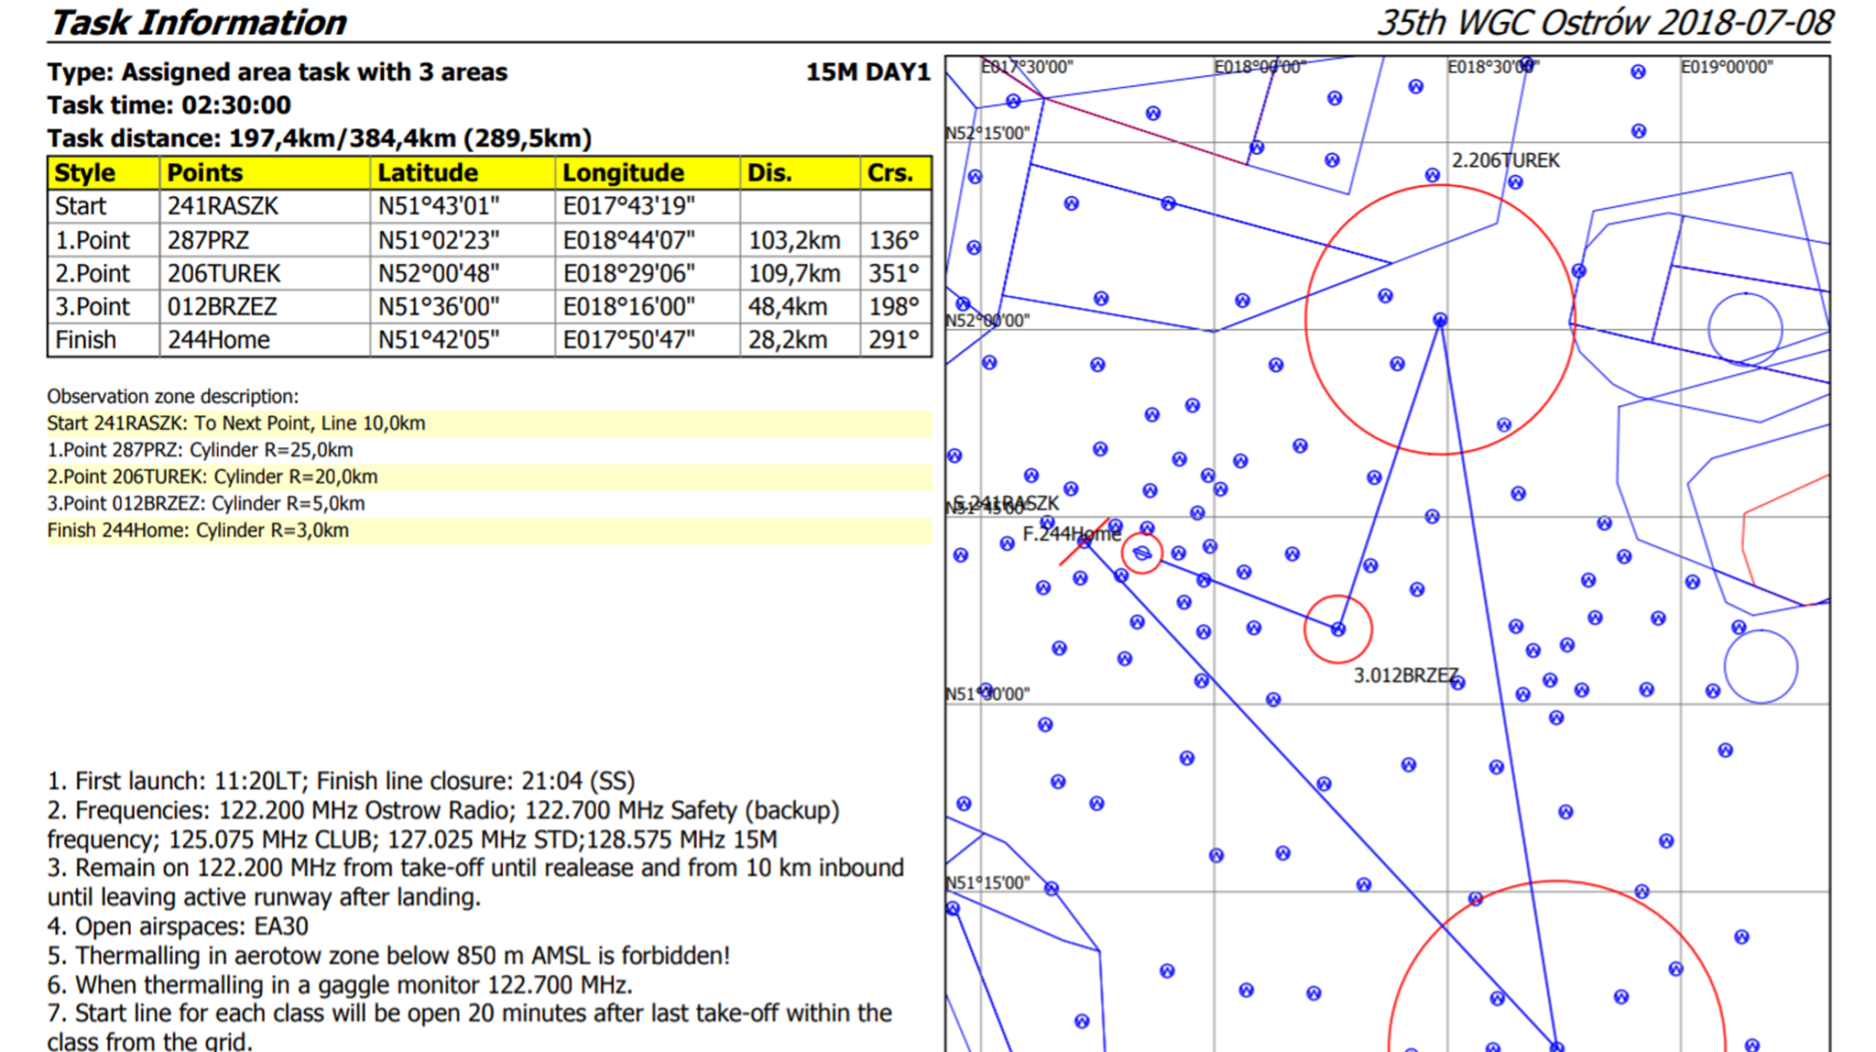1876x1052 pixels.
Task: Click the 012BRZEZ turnpoint marker in small circle
Action: [1338, 629]
